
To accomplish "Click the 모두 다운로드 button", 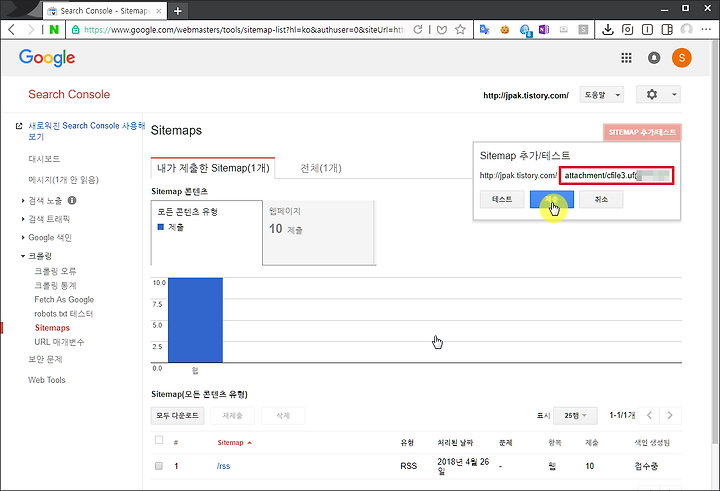I will (x=177, y=415).
